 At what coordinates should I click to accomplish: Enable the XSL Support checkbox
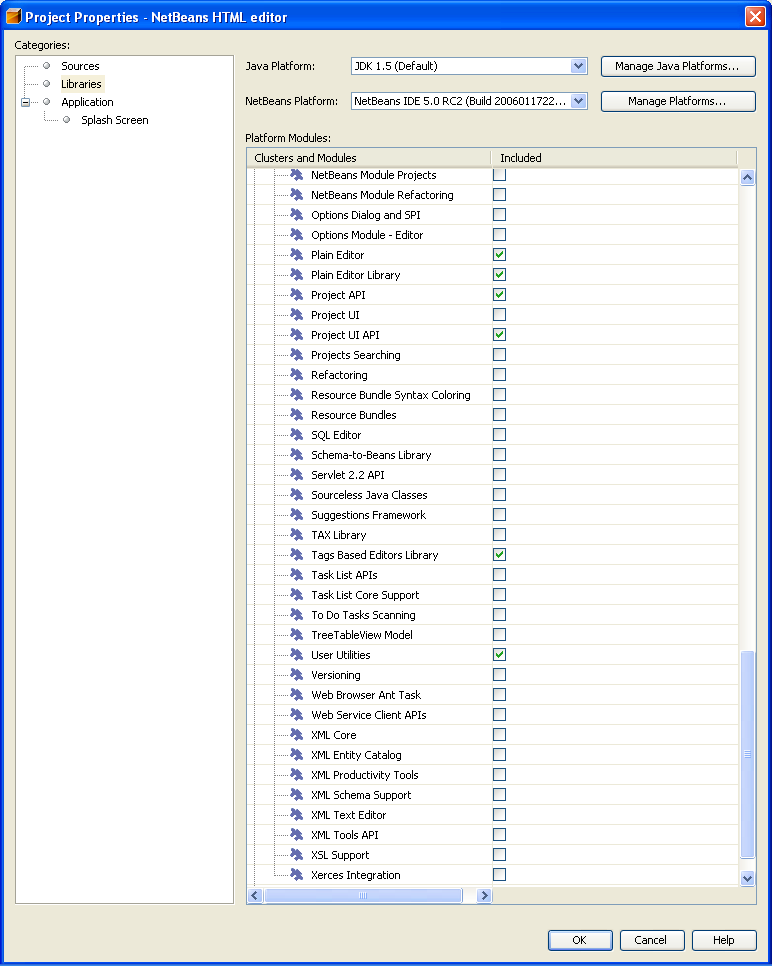pyautogui.click(x=499, y=855)
